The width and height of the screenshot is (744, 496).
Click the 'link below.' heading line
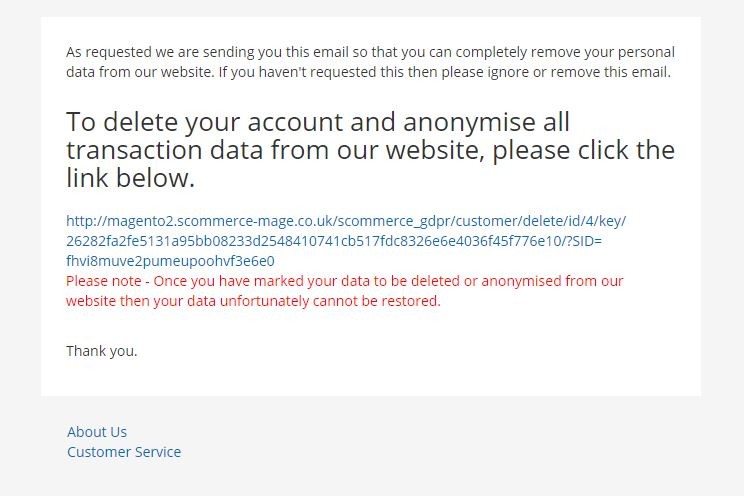(130, 178)
